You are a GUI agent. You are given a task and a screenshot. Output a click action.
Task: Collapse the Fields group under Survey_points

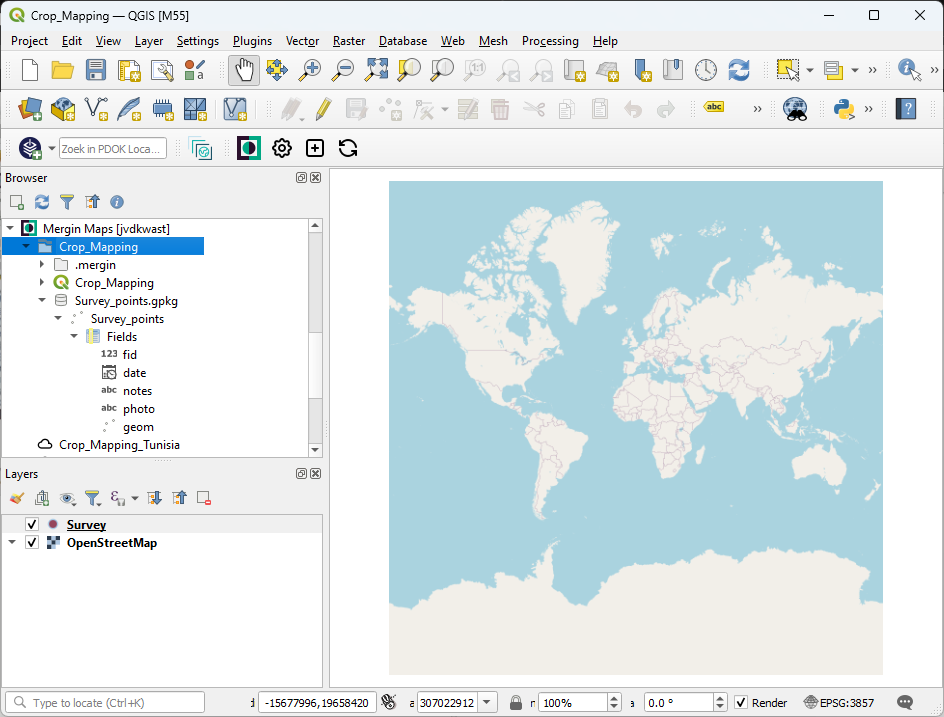(x=73, y=336)
